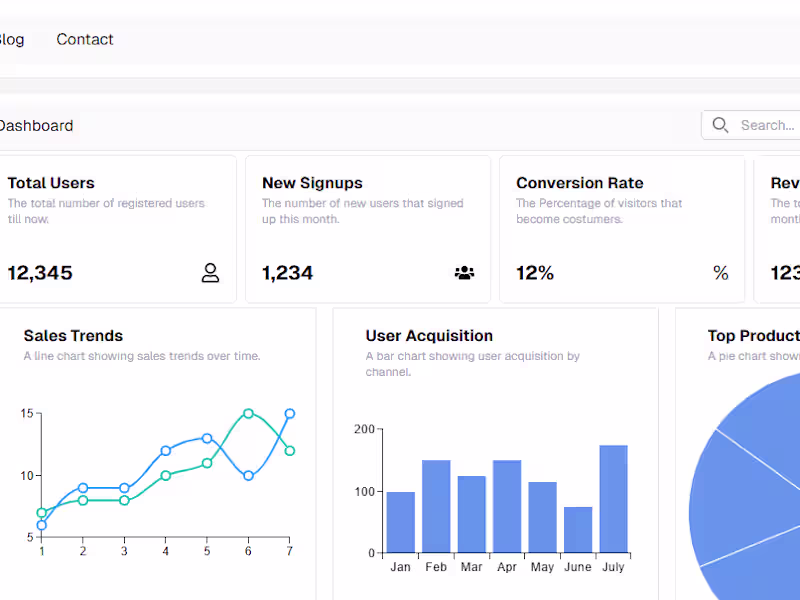Select the Total Users card title
The width and height of the screenshot is (800, 600).
point(51,183)
